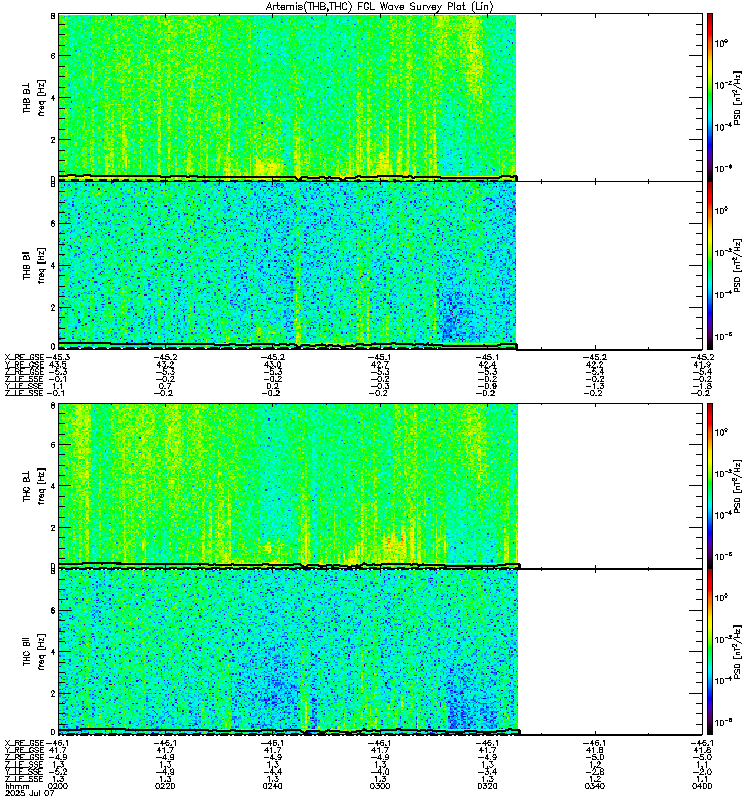
Task: Click inside the THB B⊥ spectrogram panel
Action: point(380,97)
